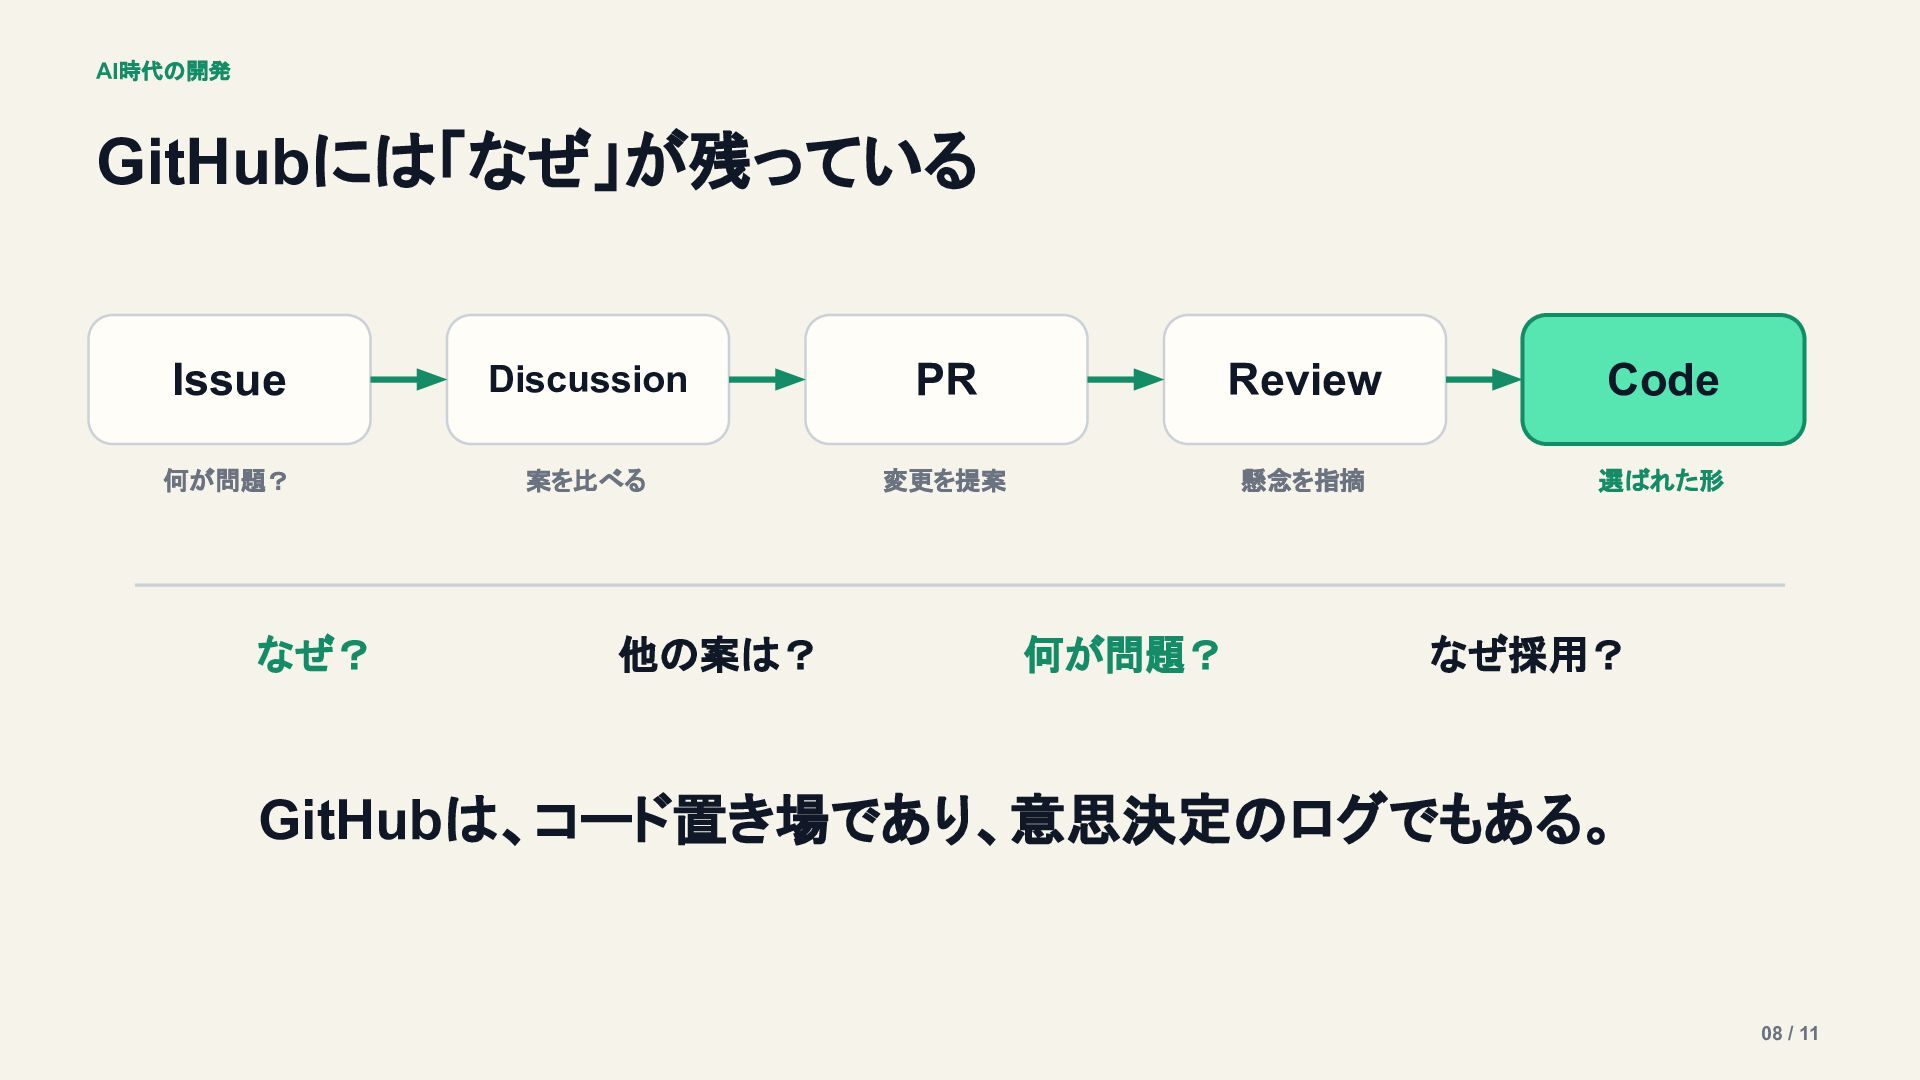Click the arrow between PR and Review
The width and height of the screenshot is (1920, 1080).
1125,379
